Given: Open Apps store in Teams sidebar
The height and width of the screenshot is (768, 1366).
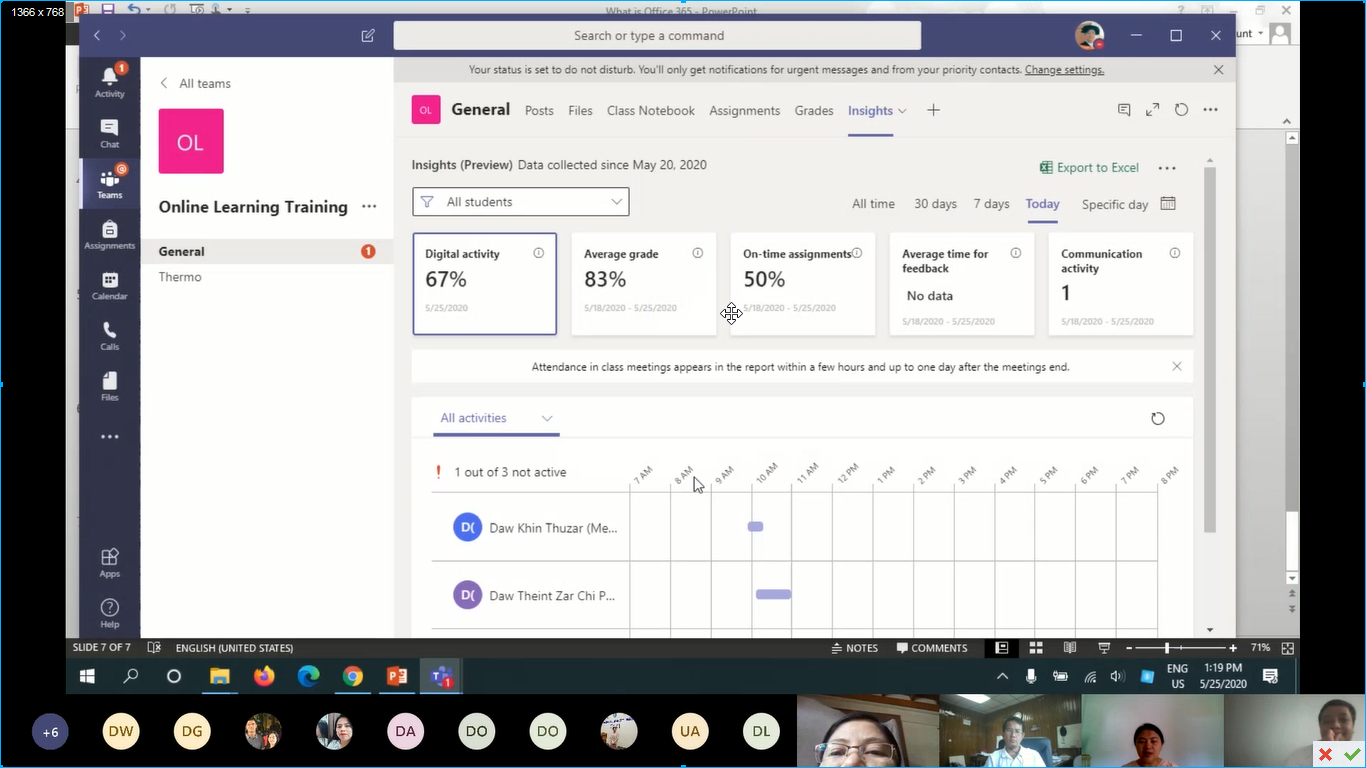Looking at the screenshot, I should (x=110, y=562).
